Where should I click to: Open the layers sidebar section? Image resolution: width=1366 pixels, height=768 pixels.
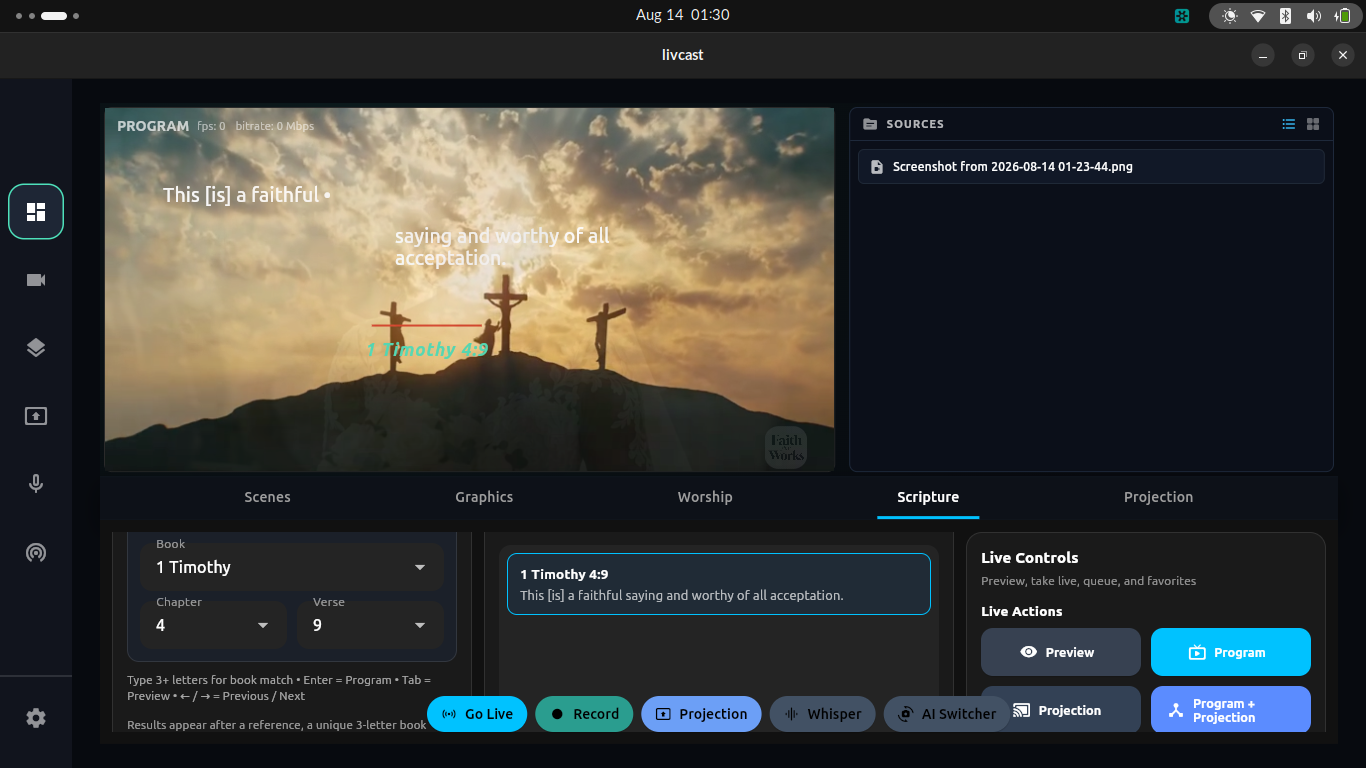(x=36, y=348)
